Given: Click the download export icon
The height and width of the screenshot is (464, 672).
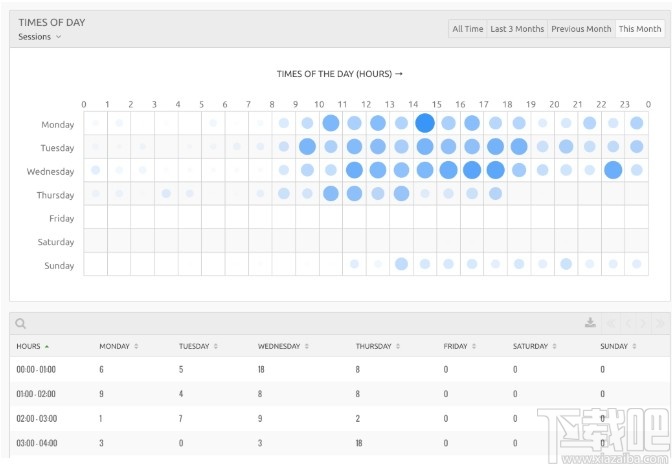Looking at the screenshot, I should [590, 323].
